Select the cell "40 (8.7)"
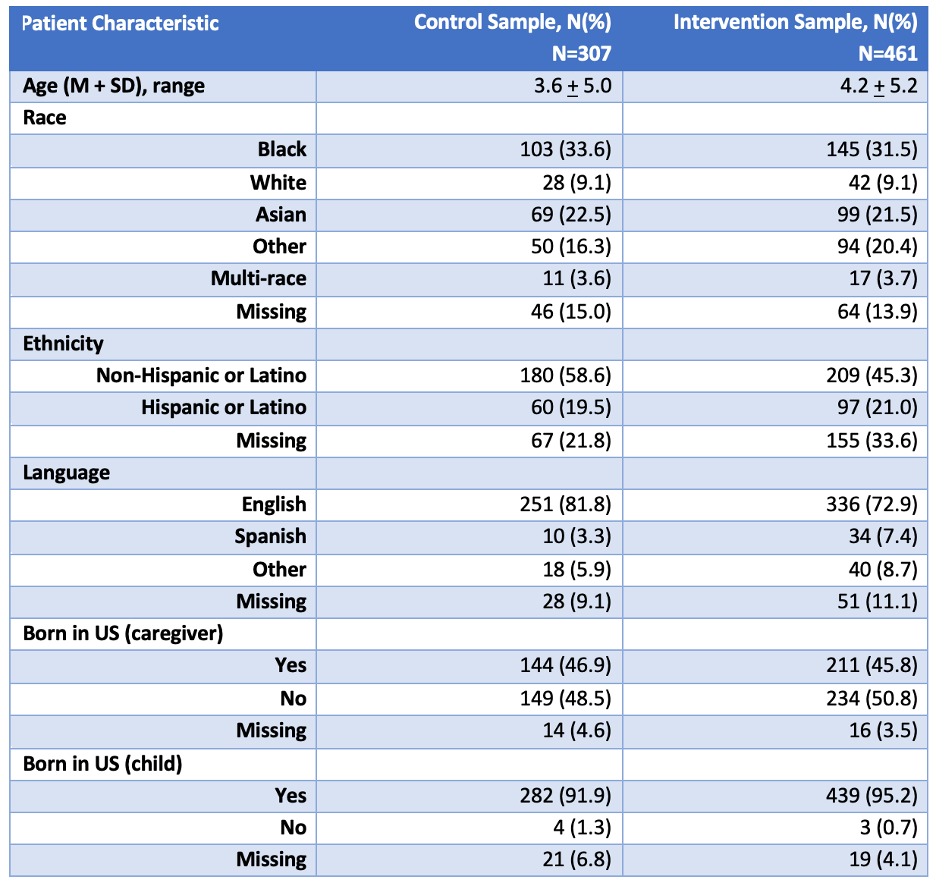 (883, 570)
